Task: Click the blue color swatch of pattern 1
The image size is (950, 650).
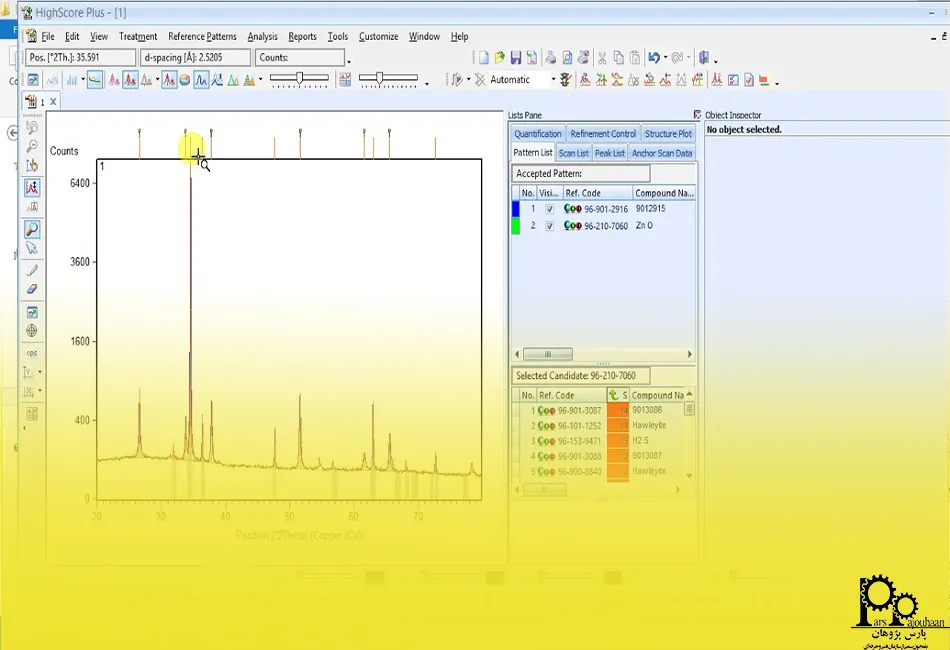Action: tap(516, 209)
